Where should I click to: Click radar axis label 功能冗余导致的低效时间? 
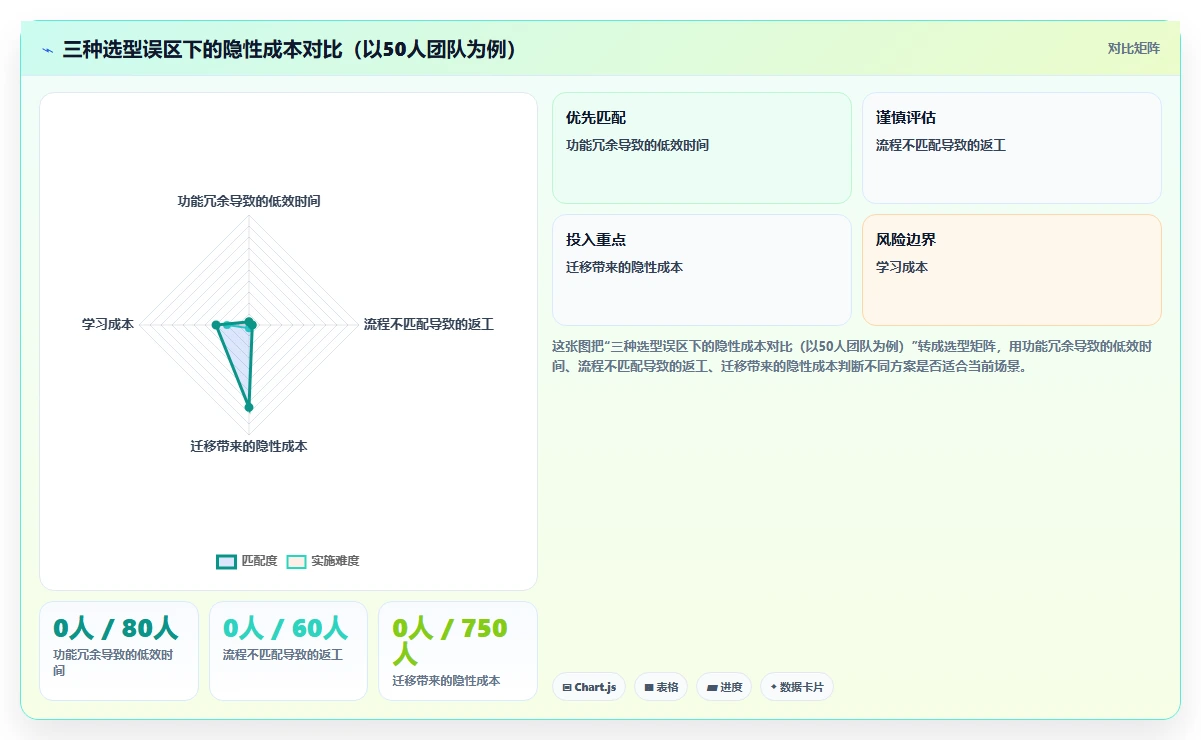(249, 201)
